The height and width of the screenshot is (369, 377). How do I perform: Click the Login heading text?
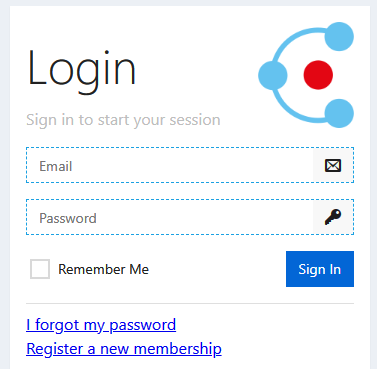click(82, 69)
